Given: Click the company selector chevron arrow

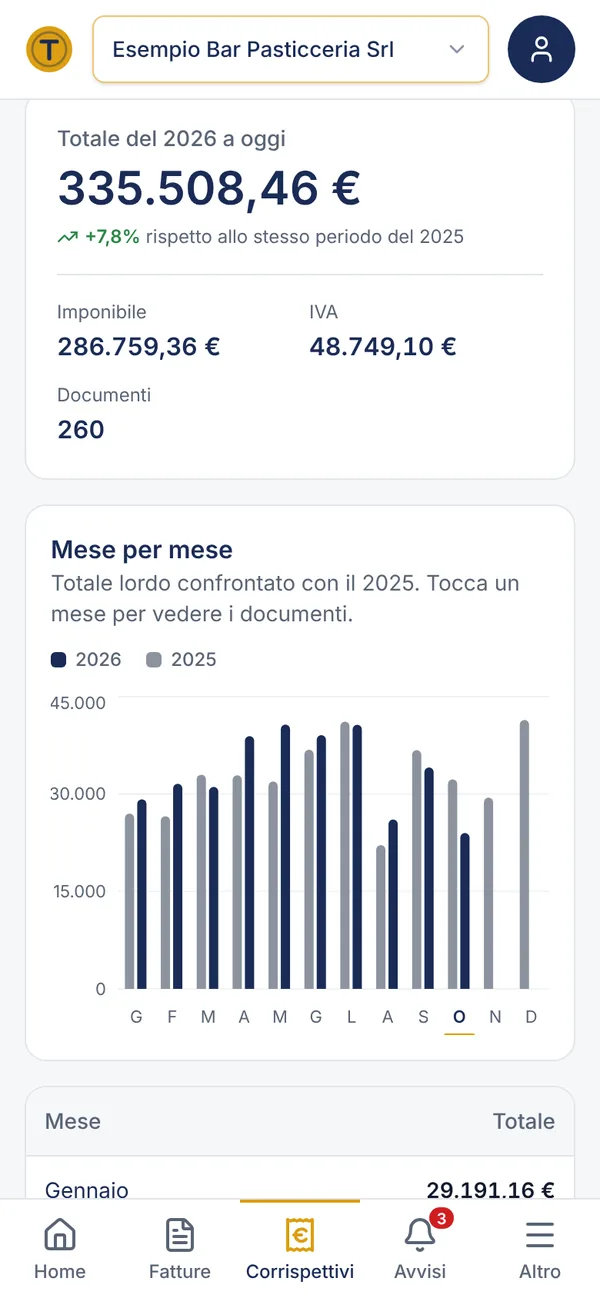Looking at the screenshot, I should [x=457, y=49].
